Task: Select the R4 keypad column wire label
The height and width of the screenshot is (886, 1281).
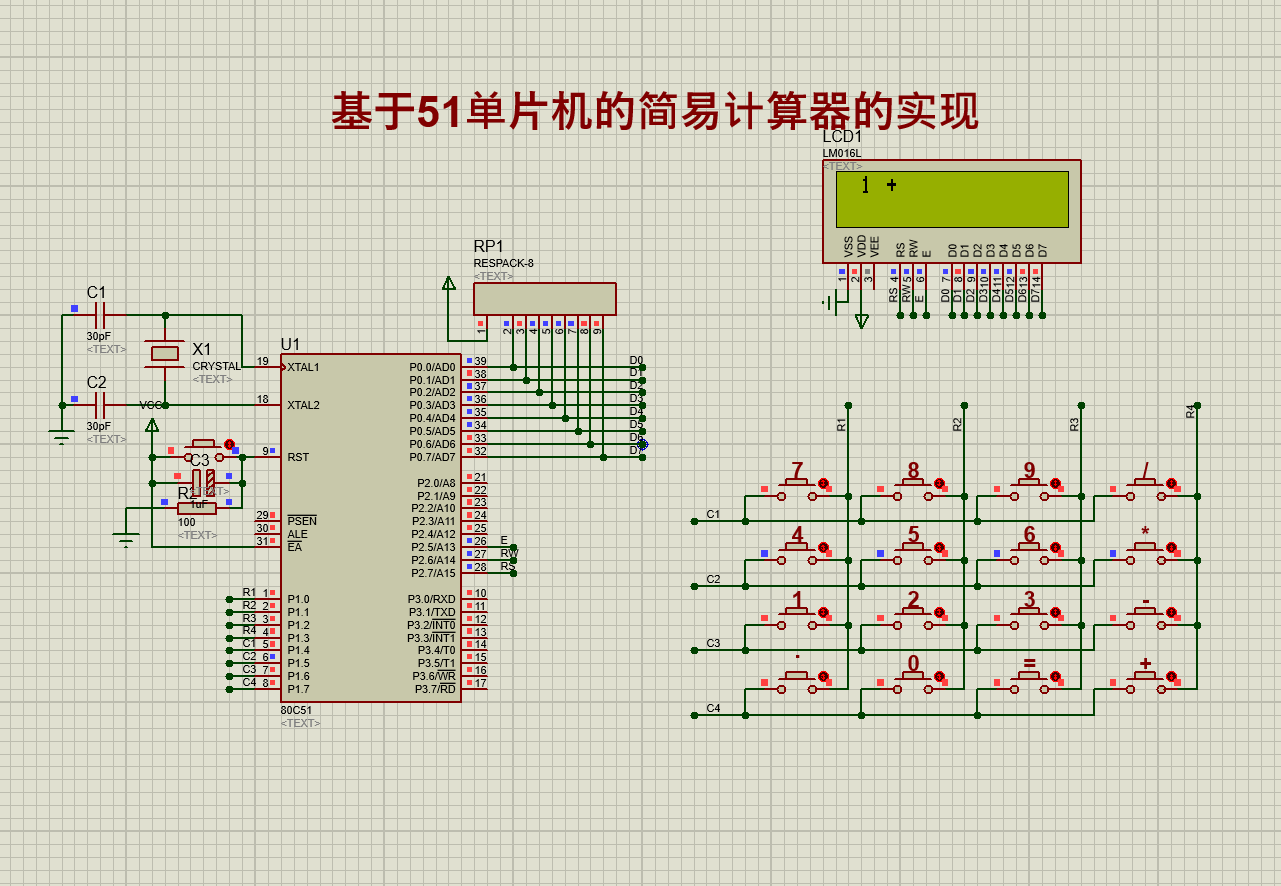Action: [1190, 411]
